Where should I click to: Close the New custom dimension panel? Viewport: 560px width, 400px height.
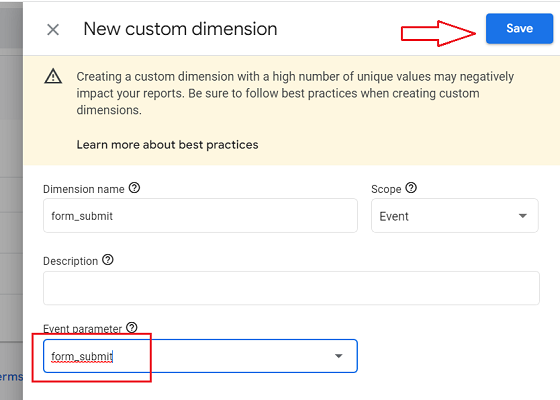[53, 29]
